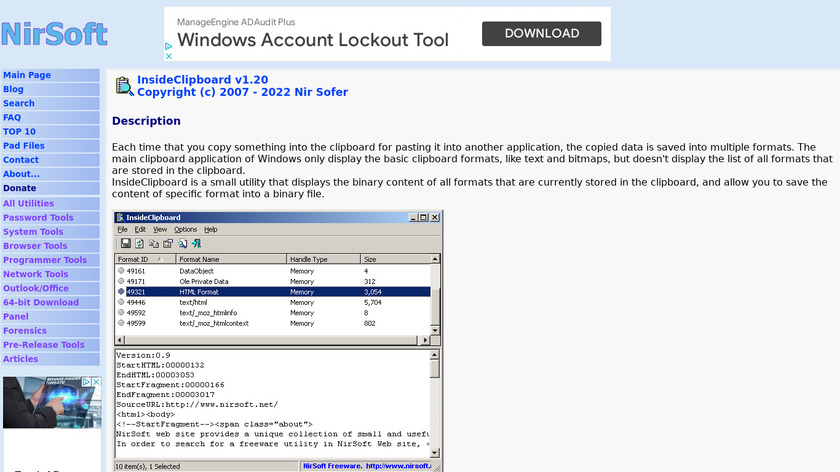Image resolution: width=840 pixels, height=472 pixels.
Task: Click the Copy icon in InsideClipboard toolbar
Action: pos(154,243)
